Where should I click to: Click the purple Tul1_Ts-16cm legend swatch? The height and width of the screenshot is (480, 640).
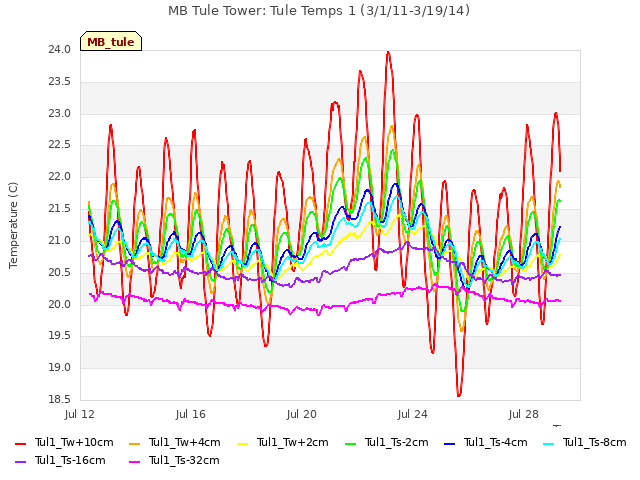pos(20,461)
